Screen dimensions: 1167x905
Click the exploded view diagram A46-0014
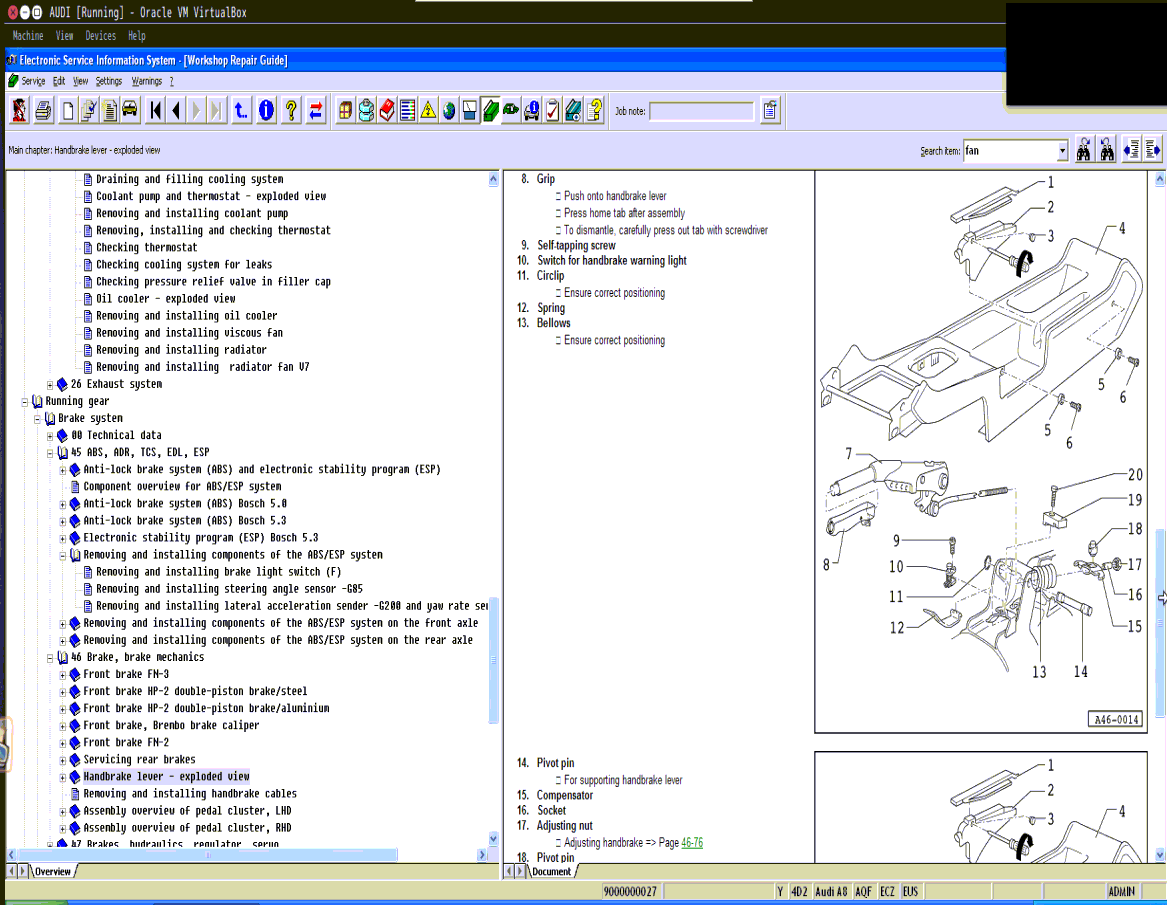point(981,452)
